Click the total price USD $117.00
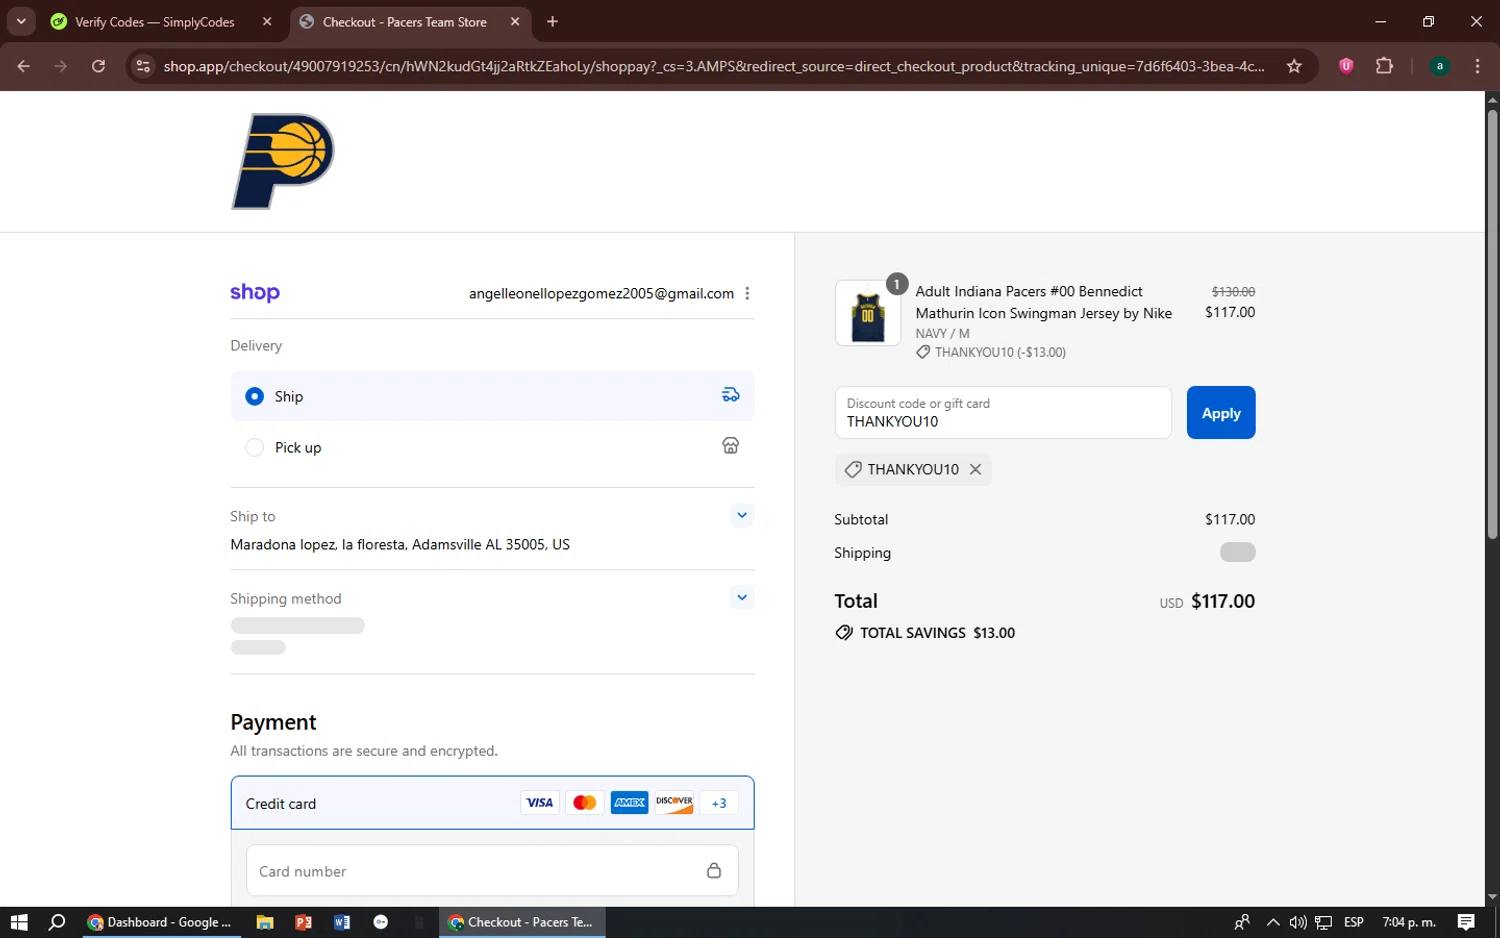Image resolution: width=1500 pixels, height=938 pixels. pos(1207,601)
